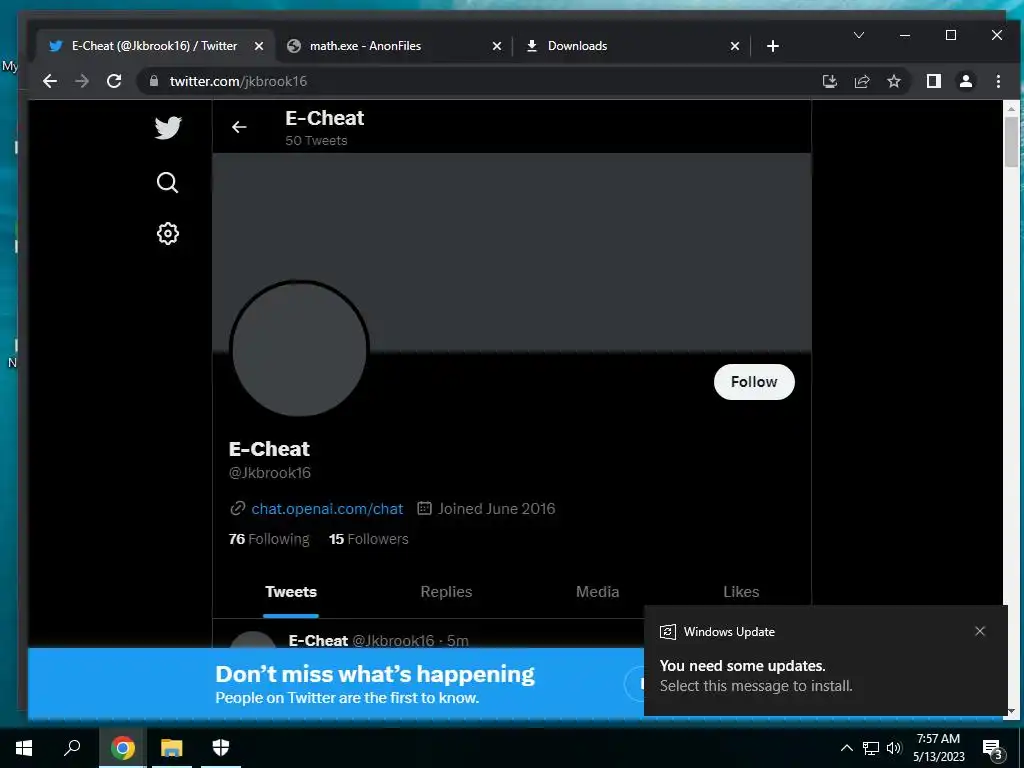Open the Action Center notifications icon
This screenshot has height=768, width=1024.
pos(993,748)
